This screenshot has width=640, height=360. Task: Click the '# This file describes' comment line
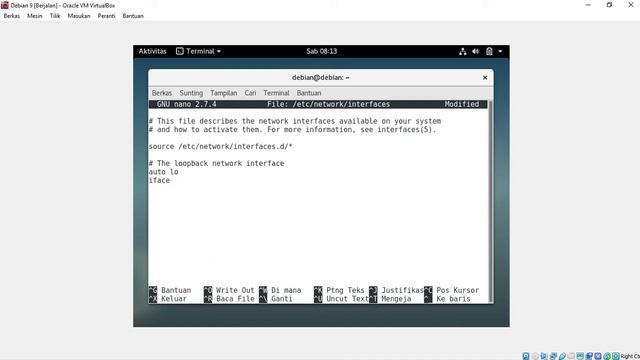pos(295,121)
